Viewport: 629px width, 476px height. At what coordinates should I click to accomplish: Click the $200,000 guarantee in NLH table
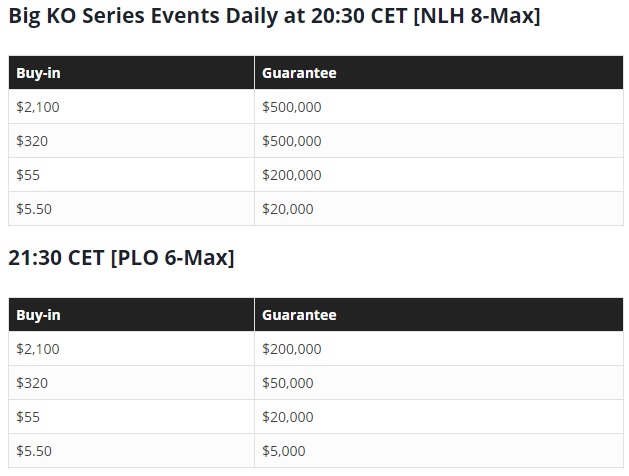pyautogui.click(x=291, y=175)
